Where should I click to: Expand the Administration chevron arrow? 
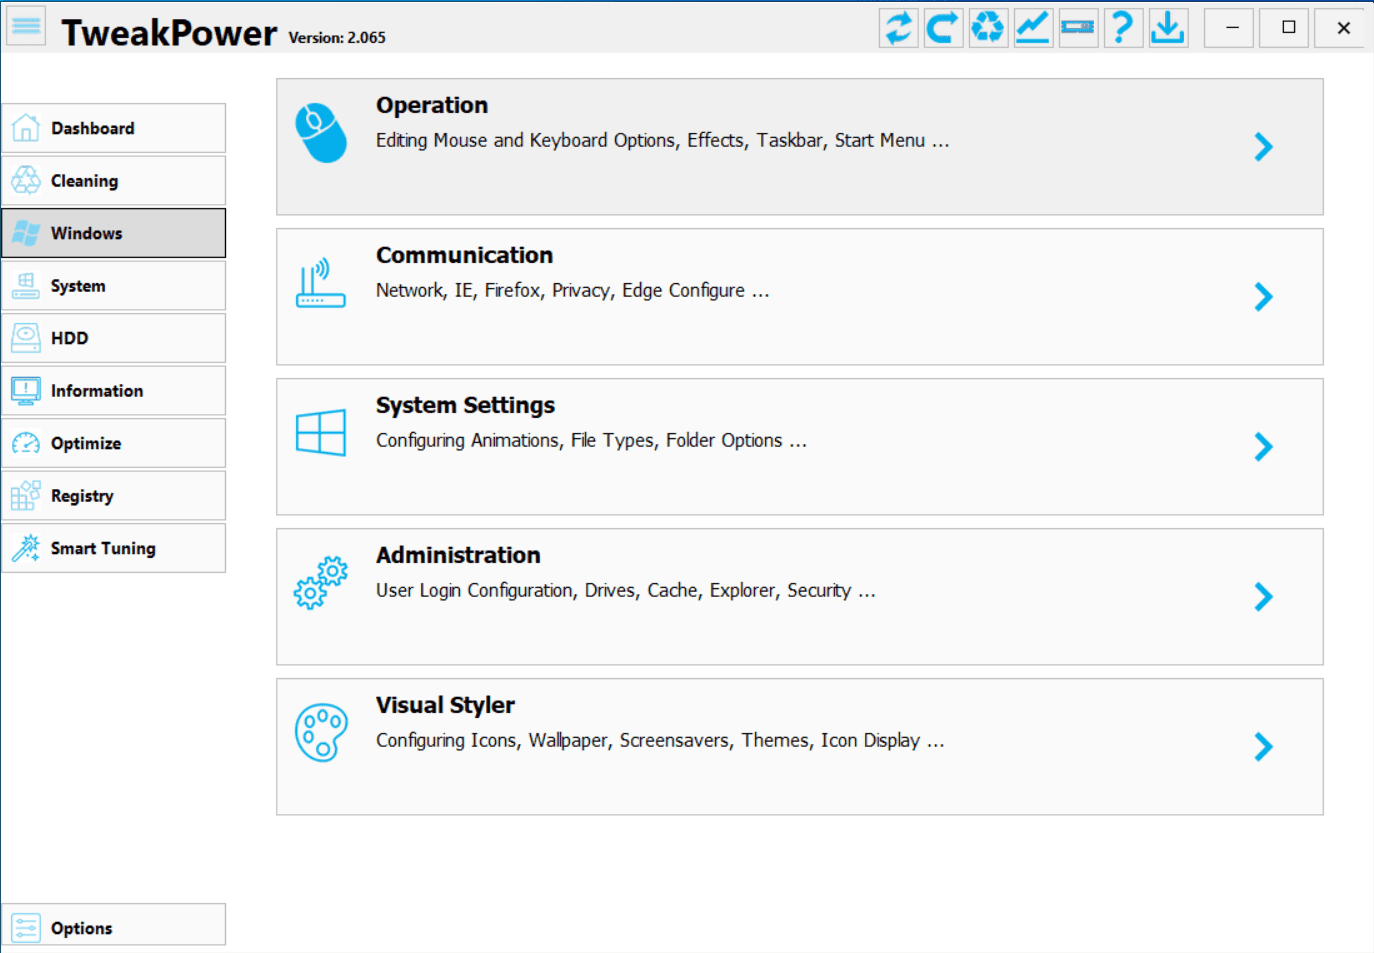pos(1264,597)
